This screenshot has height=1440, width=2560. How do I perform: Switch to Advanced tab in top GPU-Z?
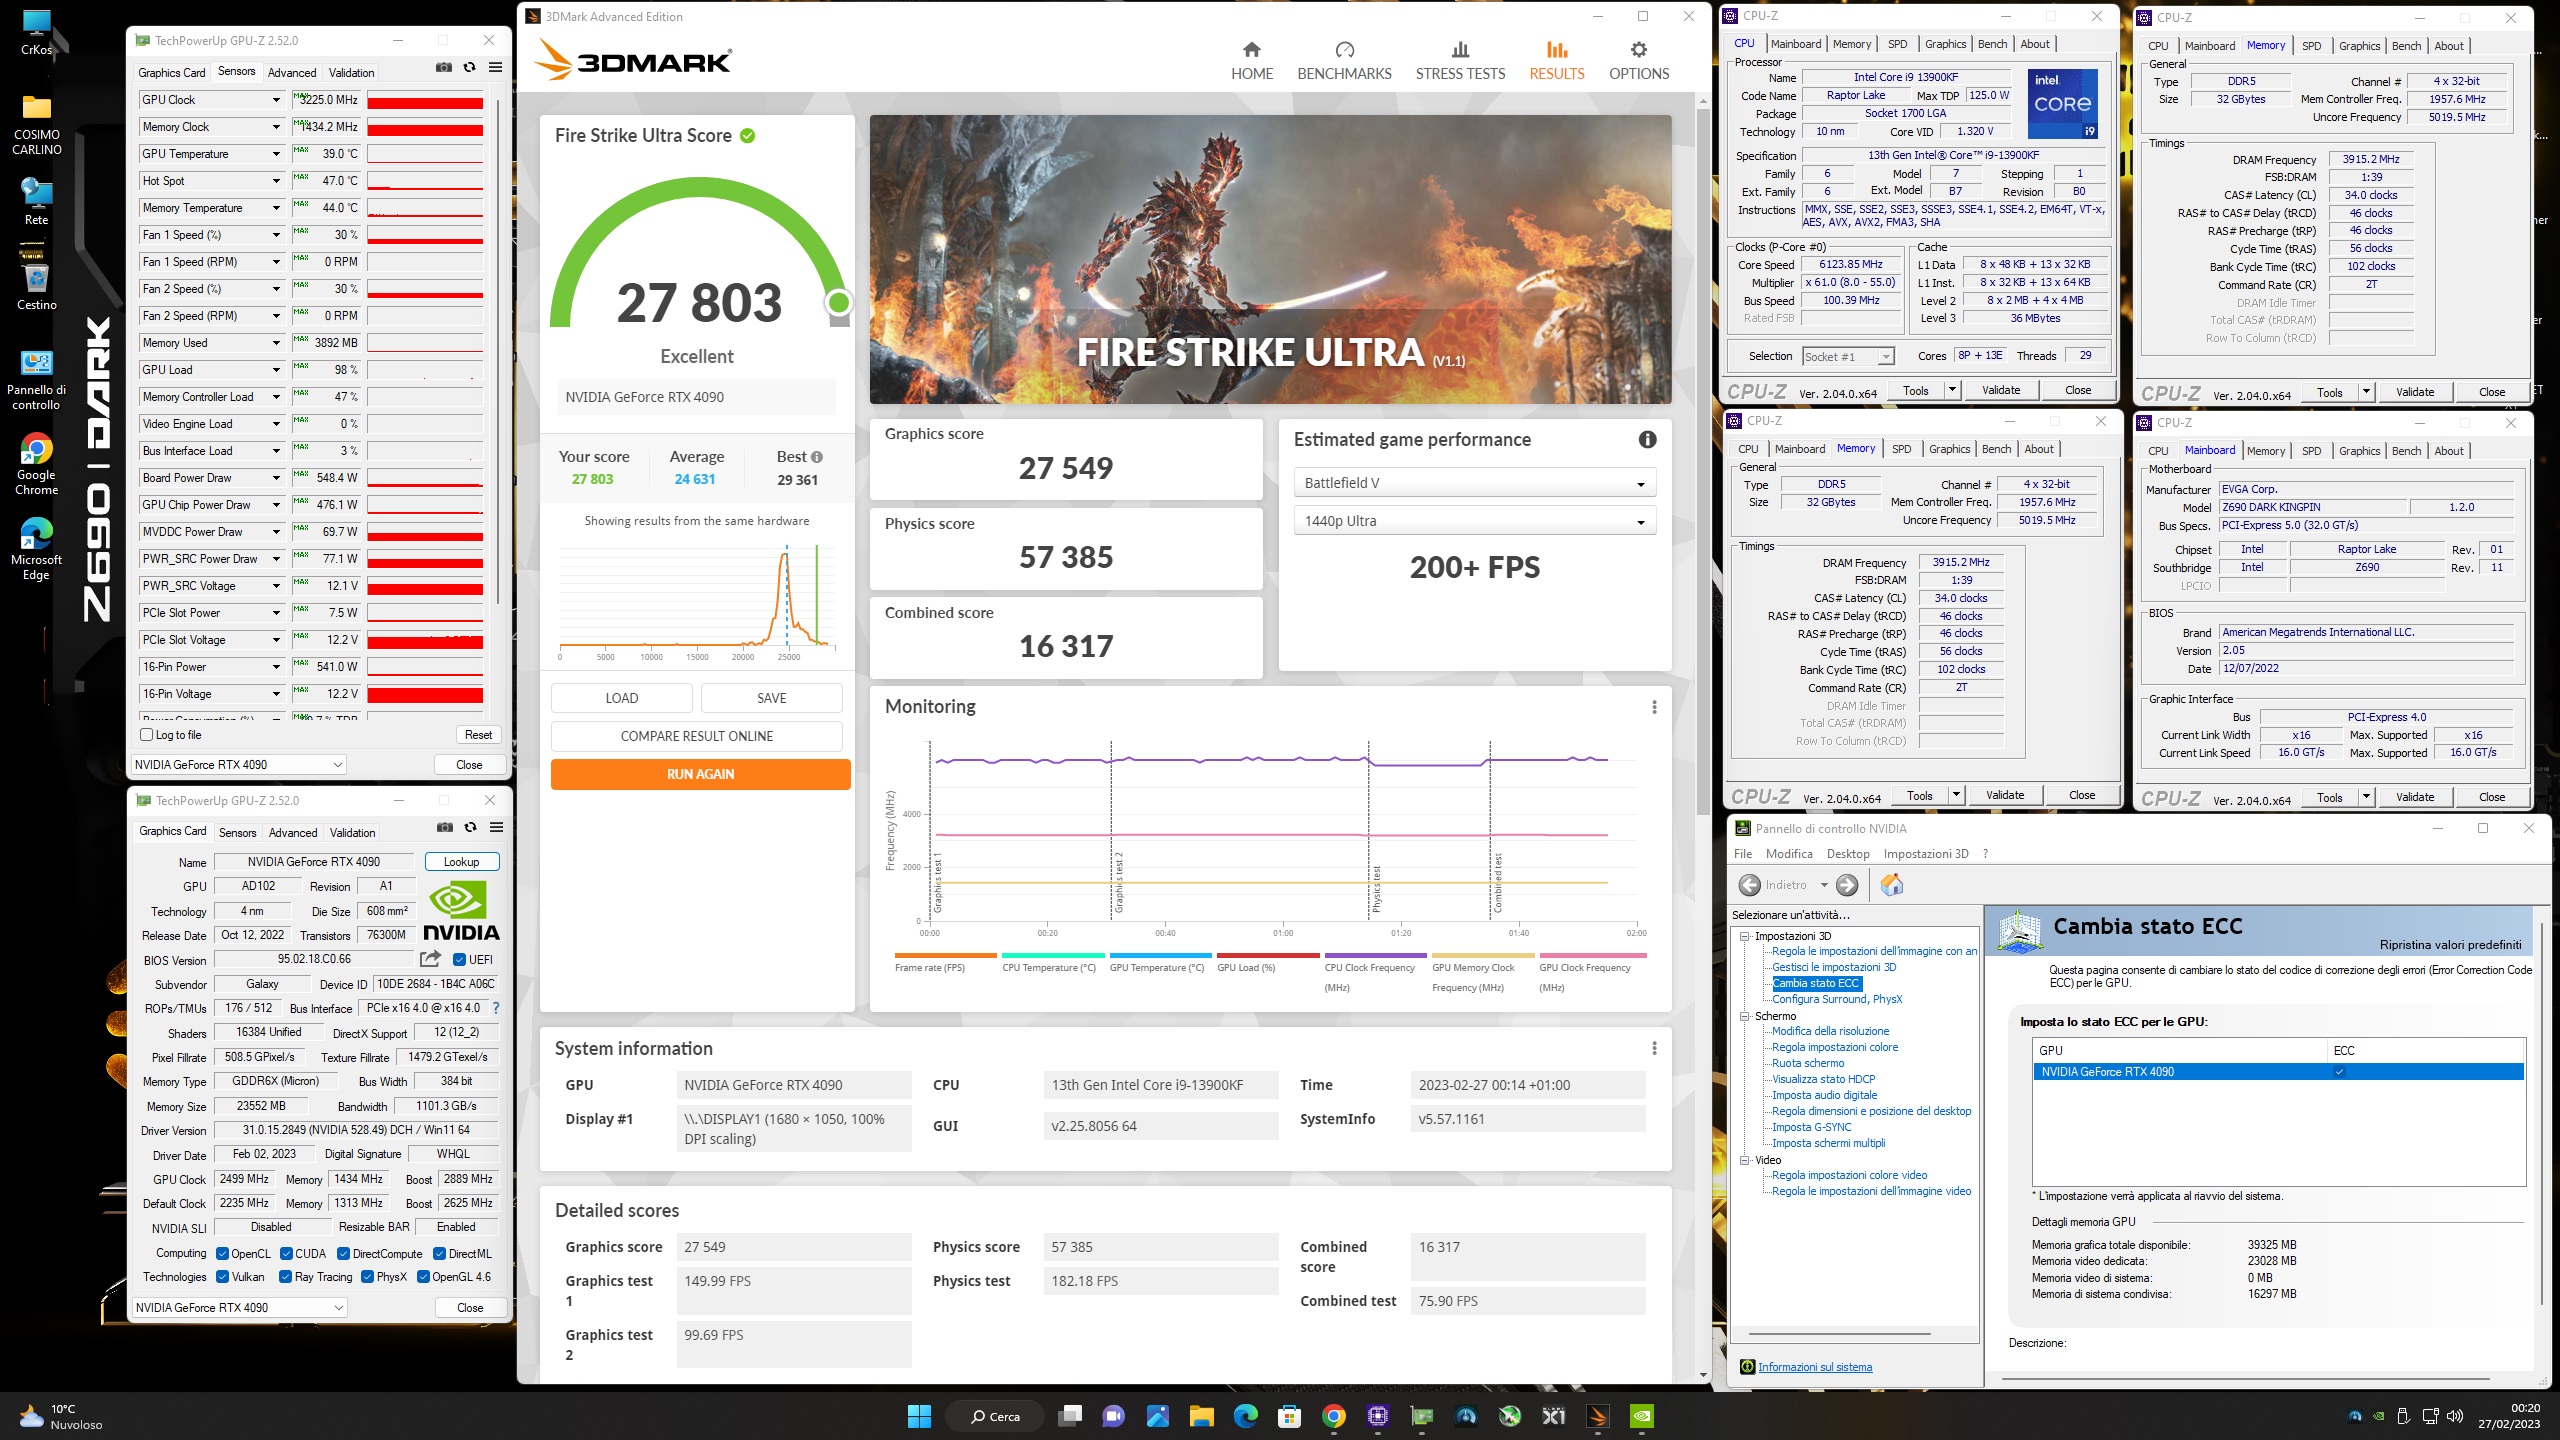tap(292, 73)
